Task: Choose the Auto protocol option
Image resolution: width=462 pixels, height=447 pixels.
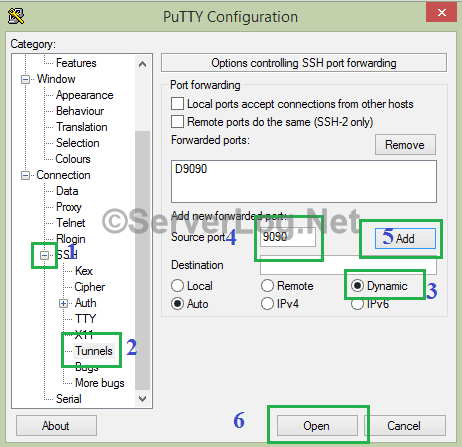Action: coord(177,304)
